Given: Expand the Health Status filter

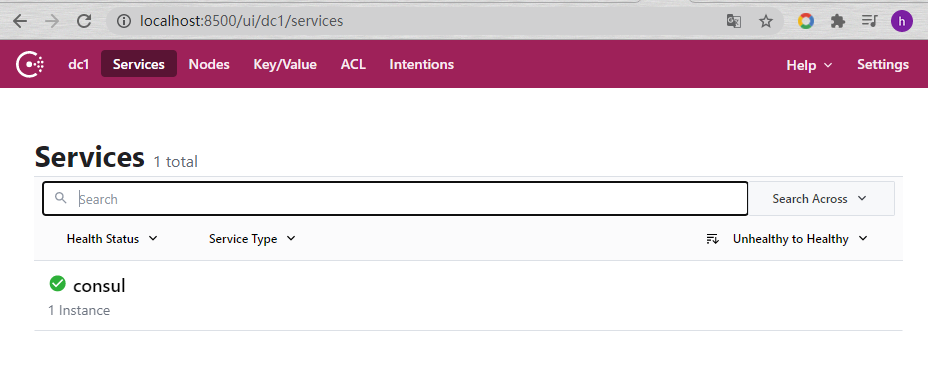Looking at the screenshot, I should point(112,239).
